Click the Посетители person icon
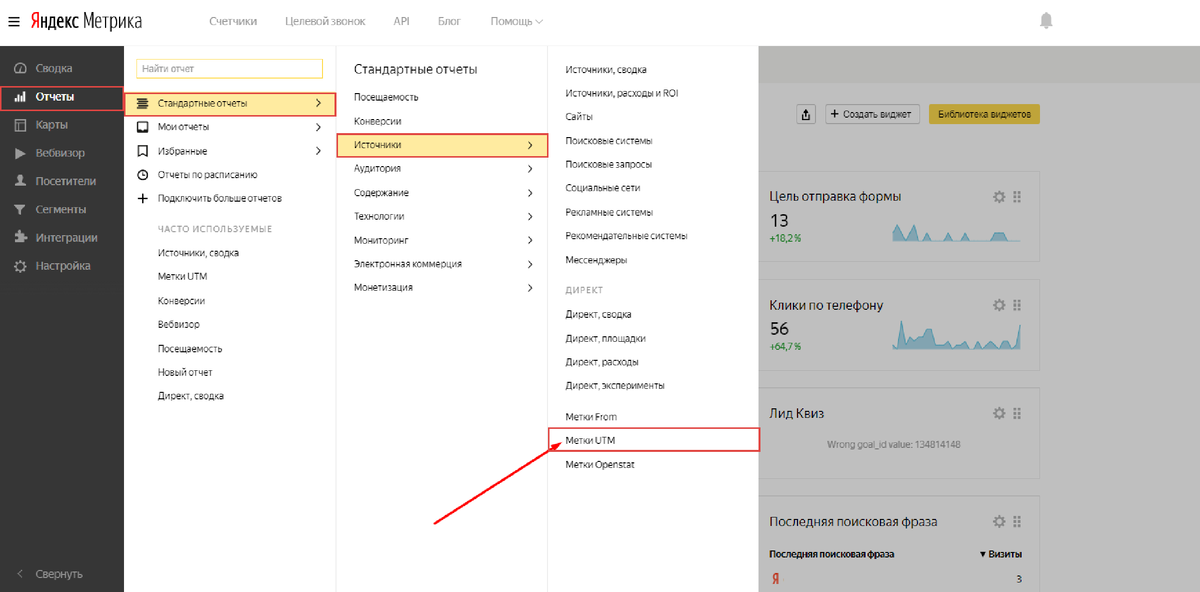1200x592 pixels. coord(20,182)
